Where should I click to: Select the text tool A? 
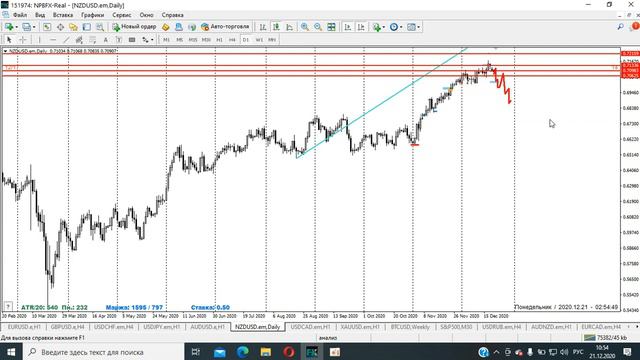105,40
